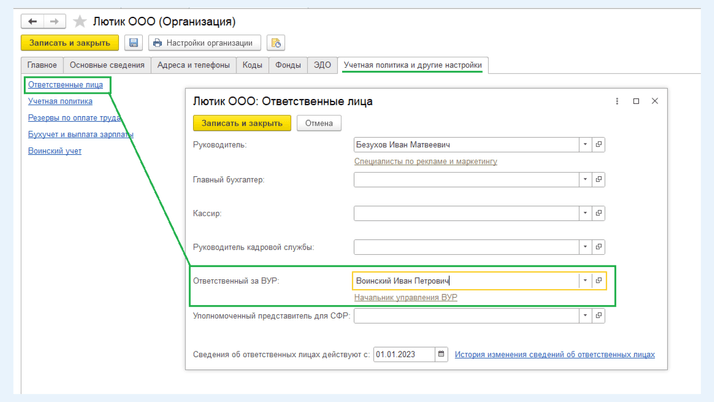Click the back navigation arrow
Screen dimensions: 714x402
32,21
